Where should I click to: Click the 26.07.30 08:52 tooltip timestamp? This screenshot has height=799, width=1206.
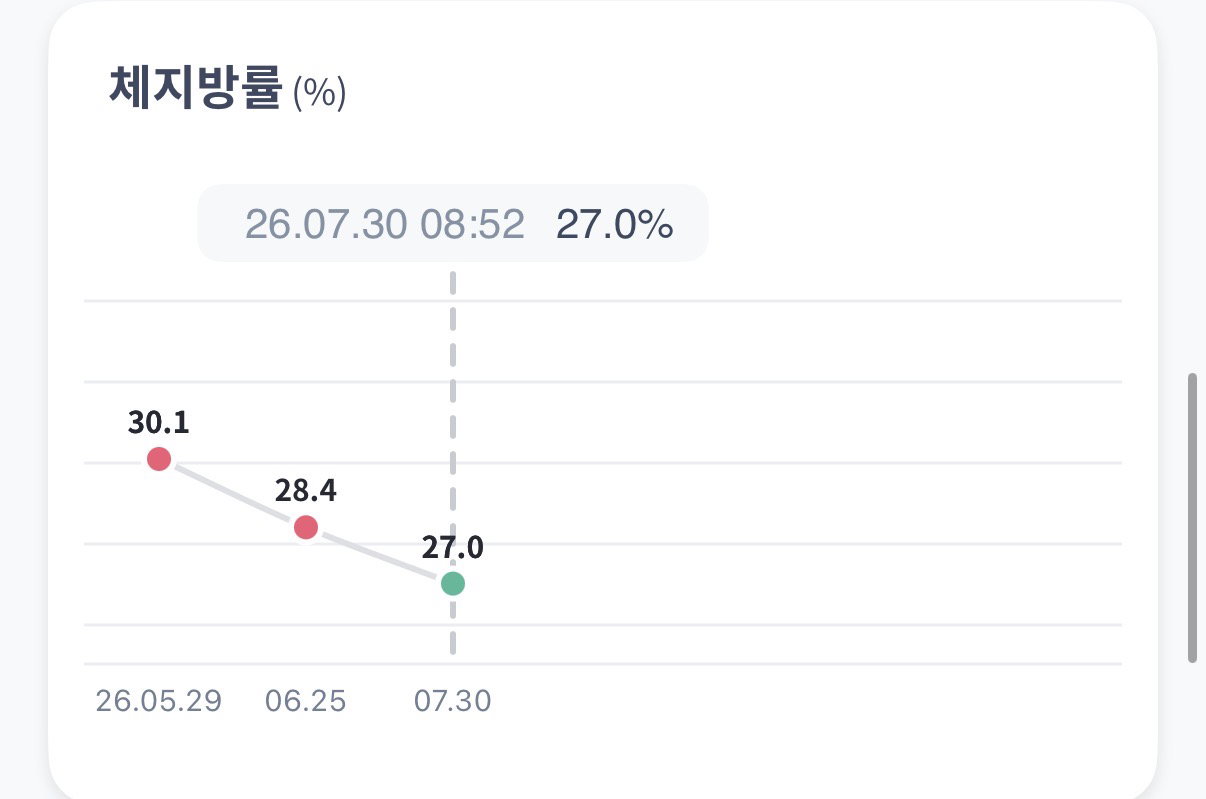[x=385, y=225]
